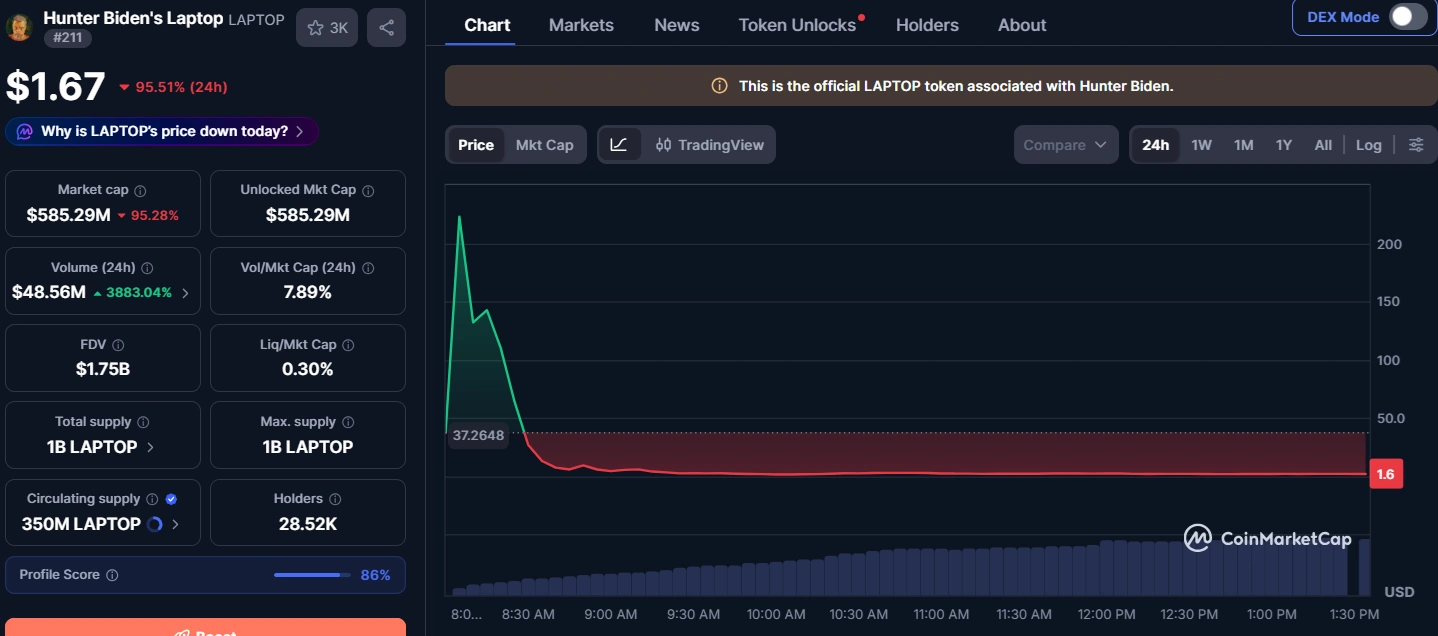The image size is (1438, 636).
Task: Click the $585.29M market cap value
Action: (x=68, y=215)
